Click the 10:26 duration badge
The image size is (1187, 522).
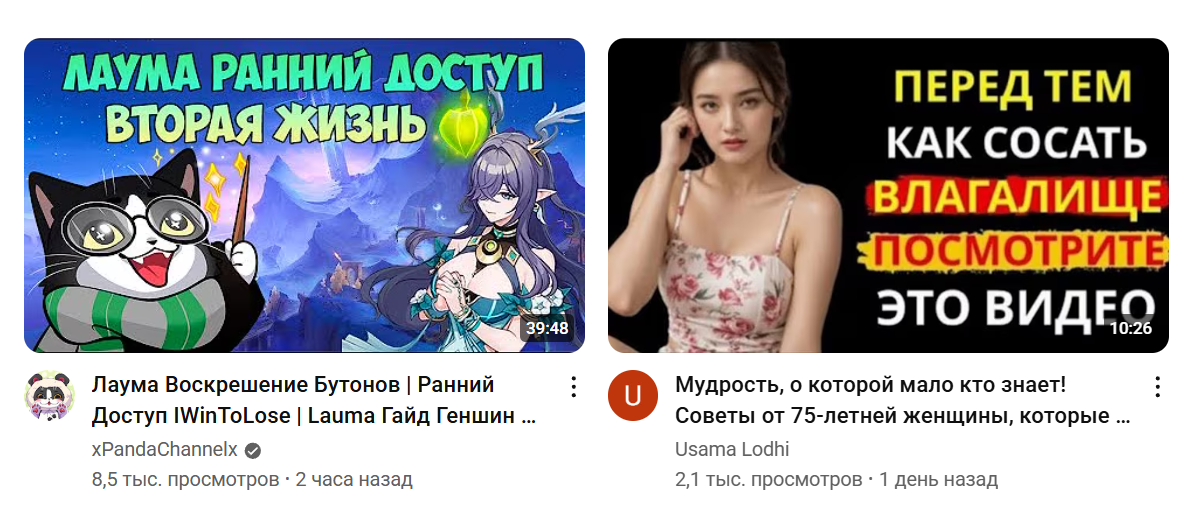1131,328
